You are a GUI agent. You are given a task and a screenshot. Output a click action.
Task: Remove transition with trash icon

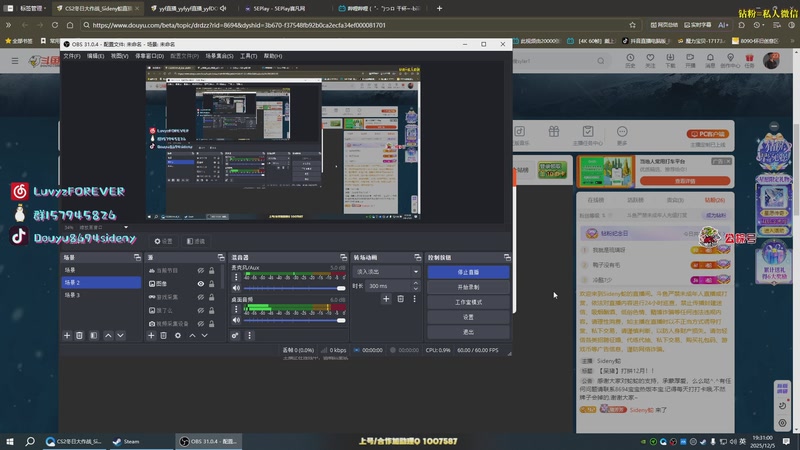[x=401, y=299]
